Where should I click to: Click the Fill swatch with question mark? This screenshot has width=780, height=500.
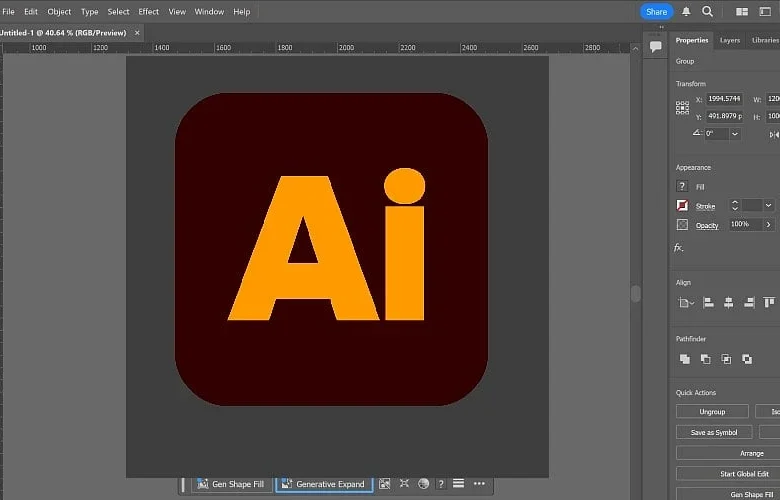682,186
